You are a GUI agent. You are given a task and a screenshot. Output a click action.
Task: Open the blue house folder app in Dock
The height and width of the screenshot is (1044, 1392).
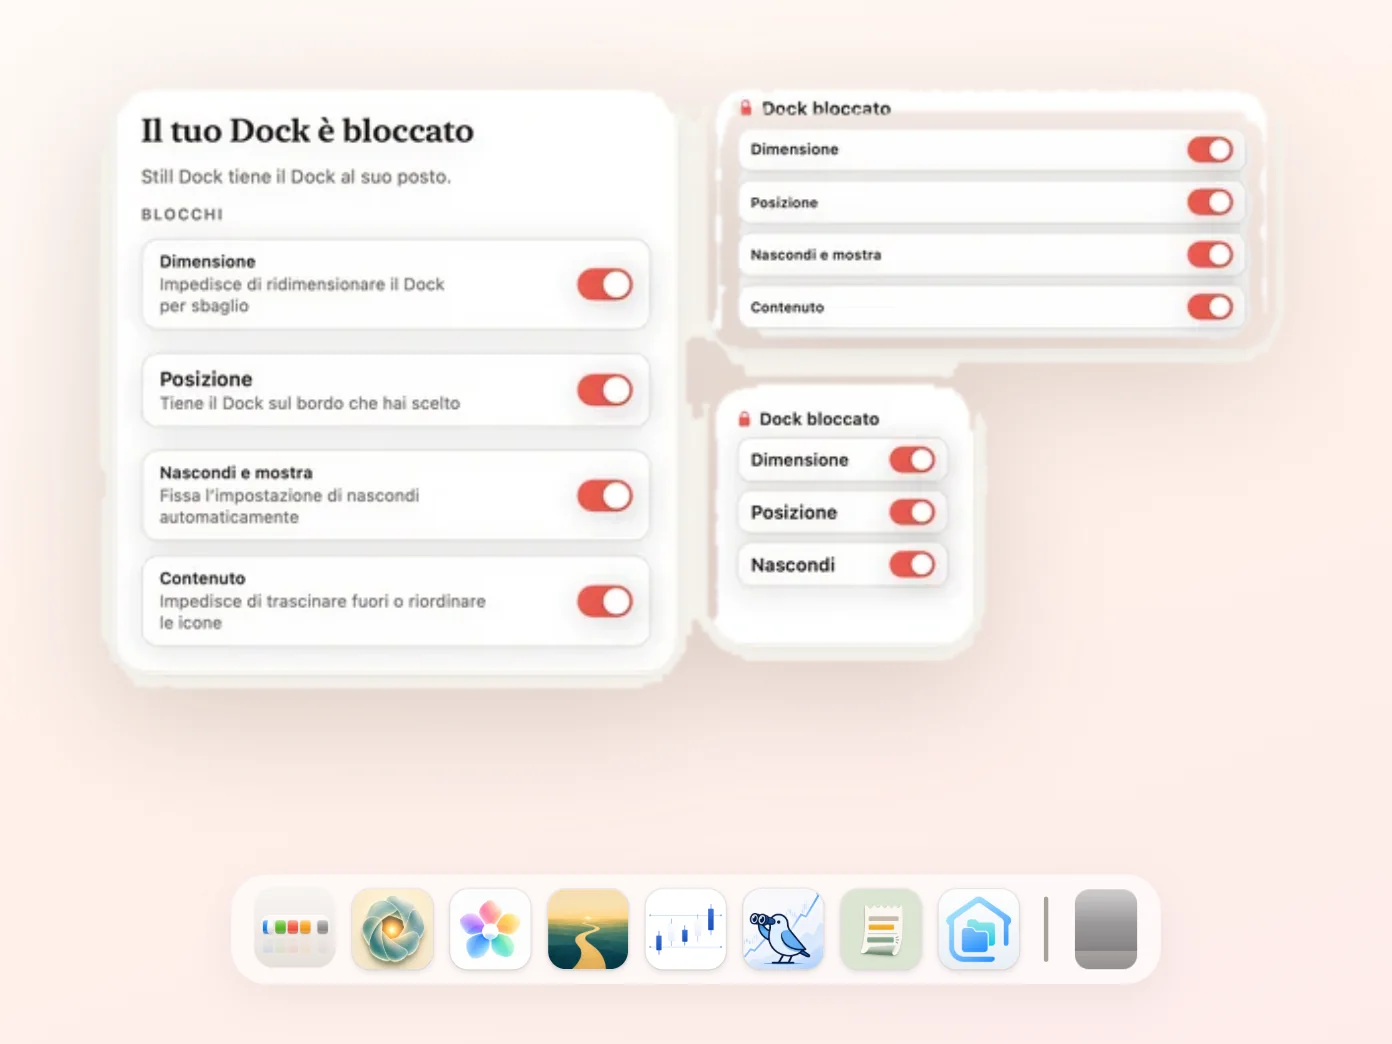979,929
